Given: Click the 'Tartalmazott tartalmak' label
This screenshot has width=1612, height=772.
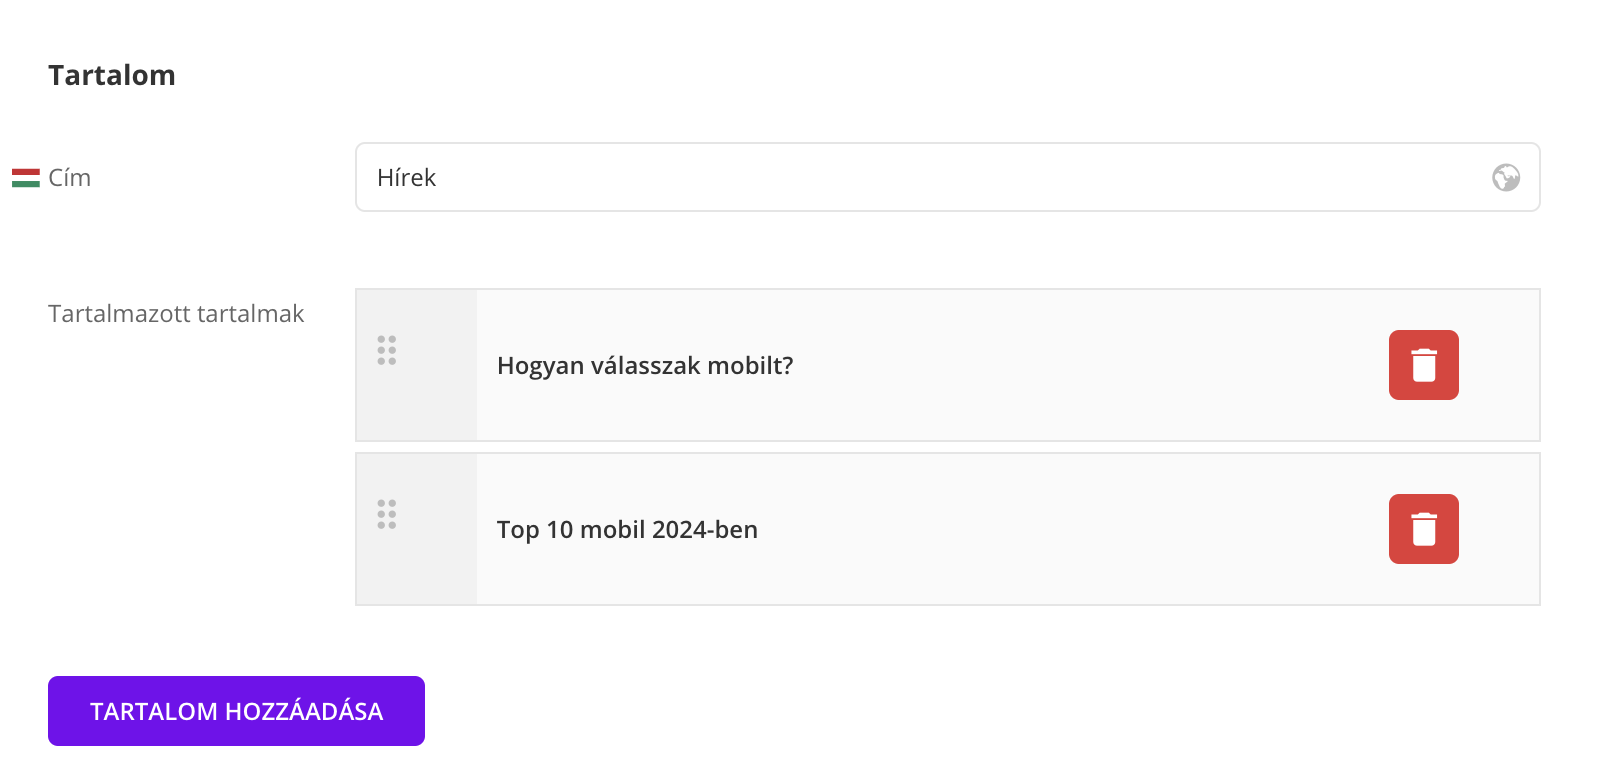Looking at the screenshot, I should (176, 314).
